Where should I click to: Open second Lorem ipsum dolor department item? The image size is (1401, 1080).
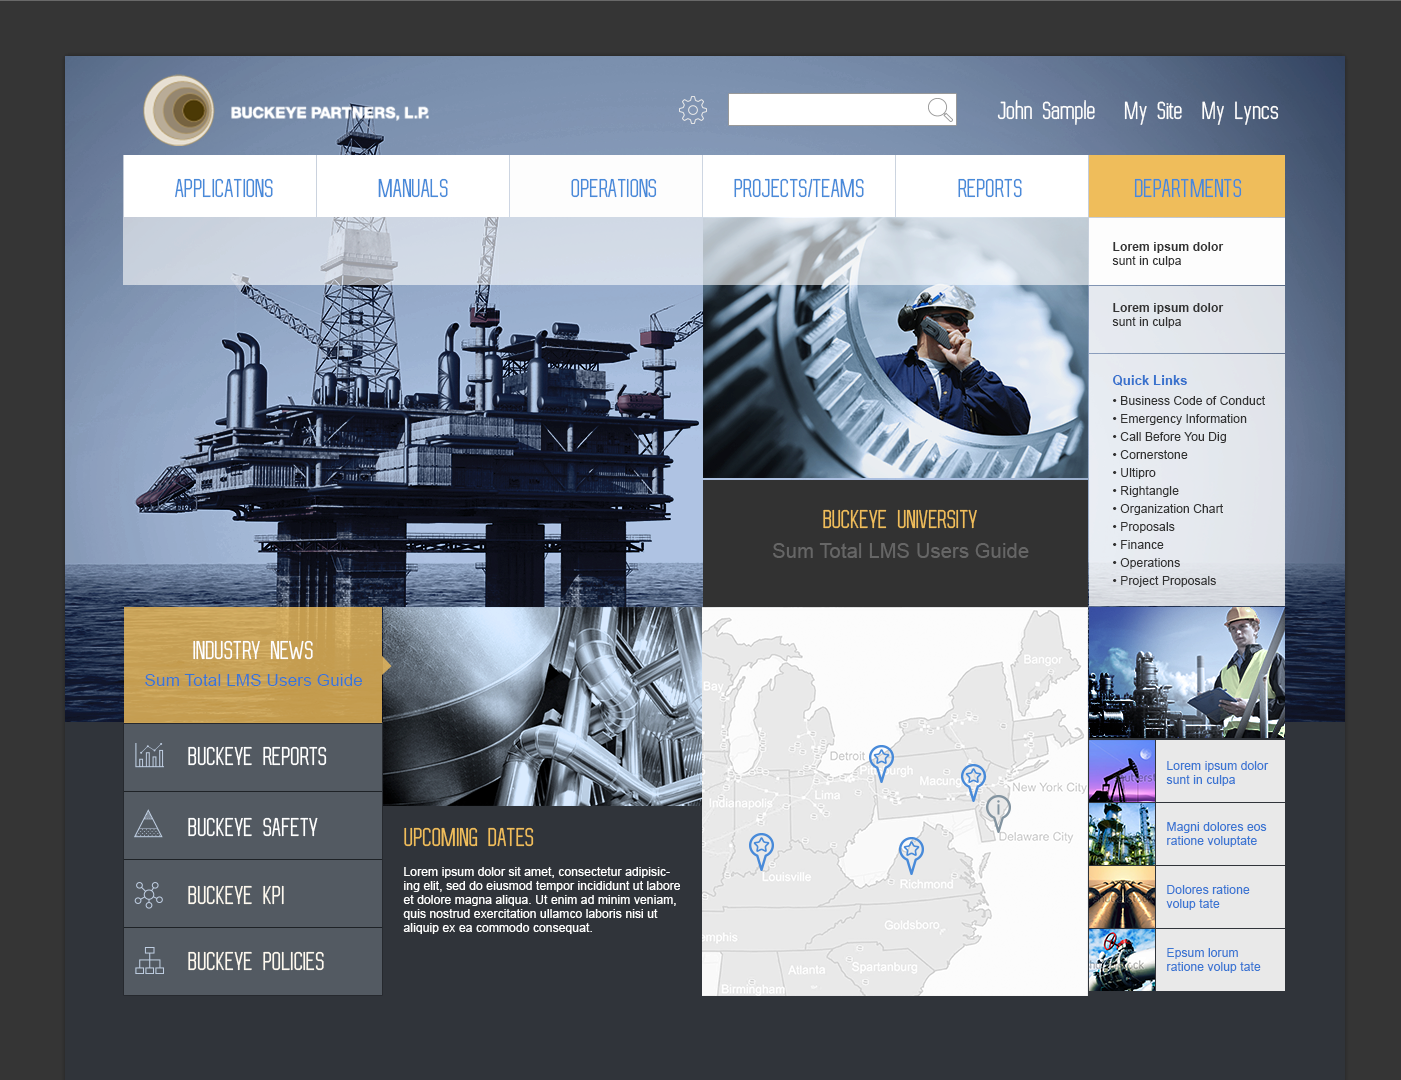[x=1187, y=319]
